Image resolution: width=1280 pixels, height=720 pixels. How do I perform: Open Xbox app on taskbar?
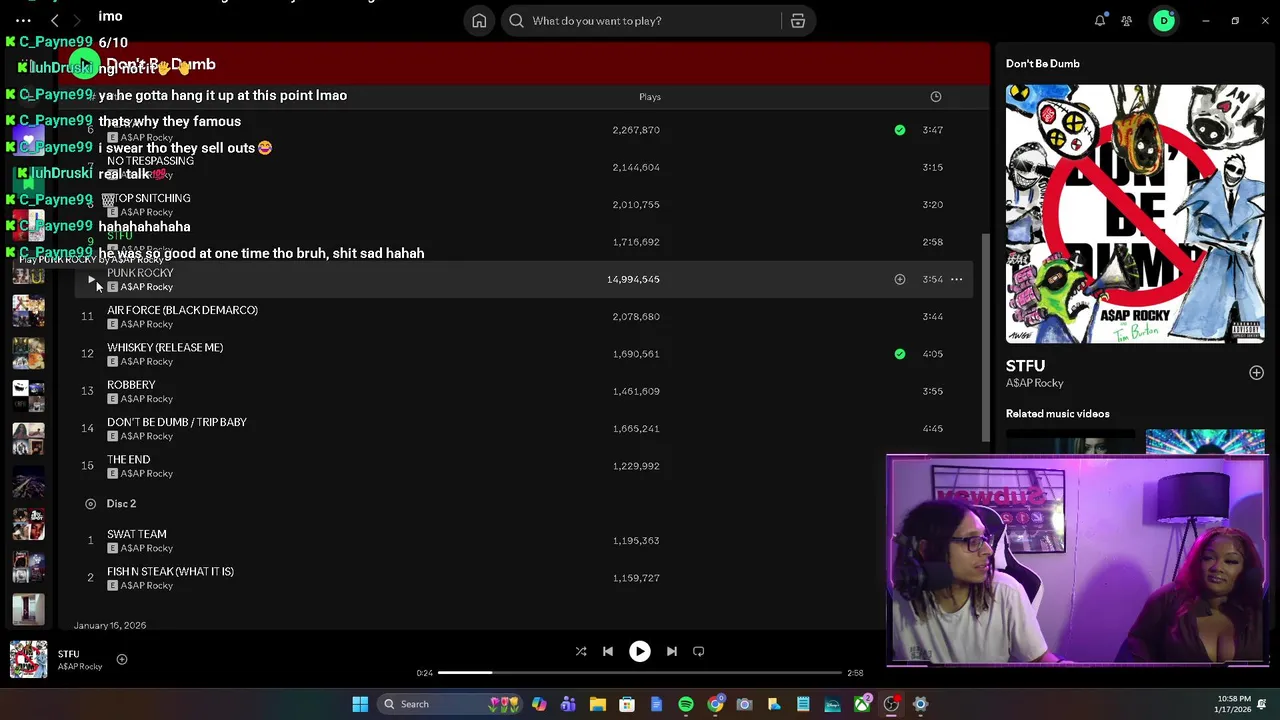[x=862, y=704]
